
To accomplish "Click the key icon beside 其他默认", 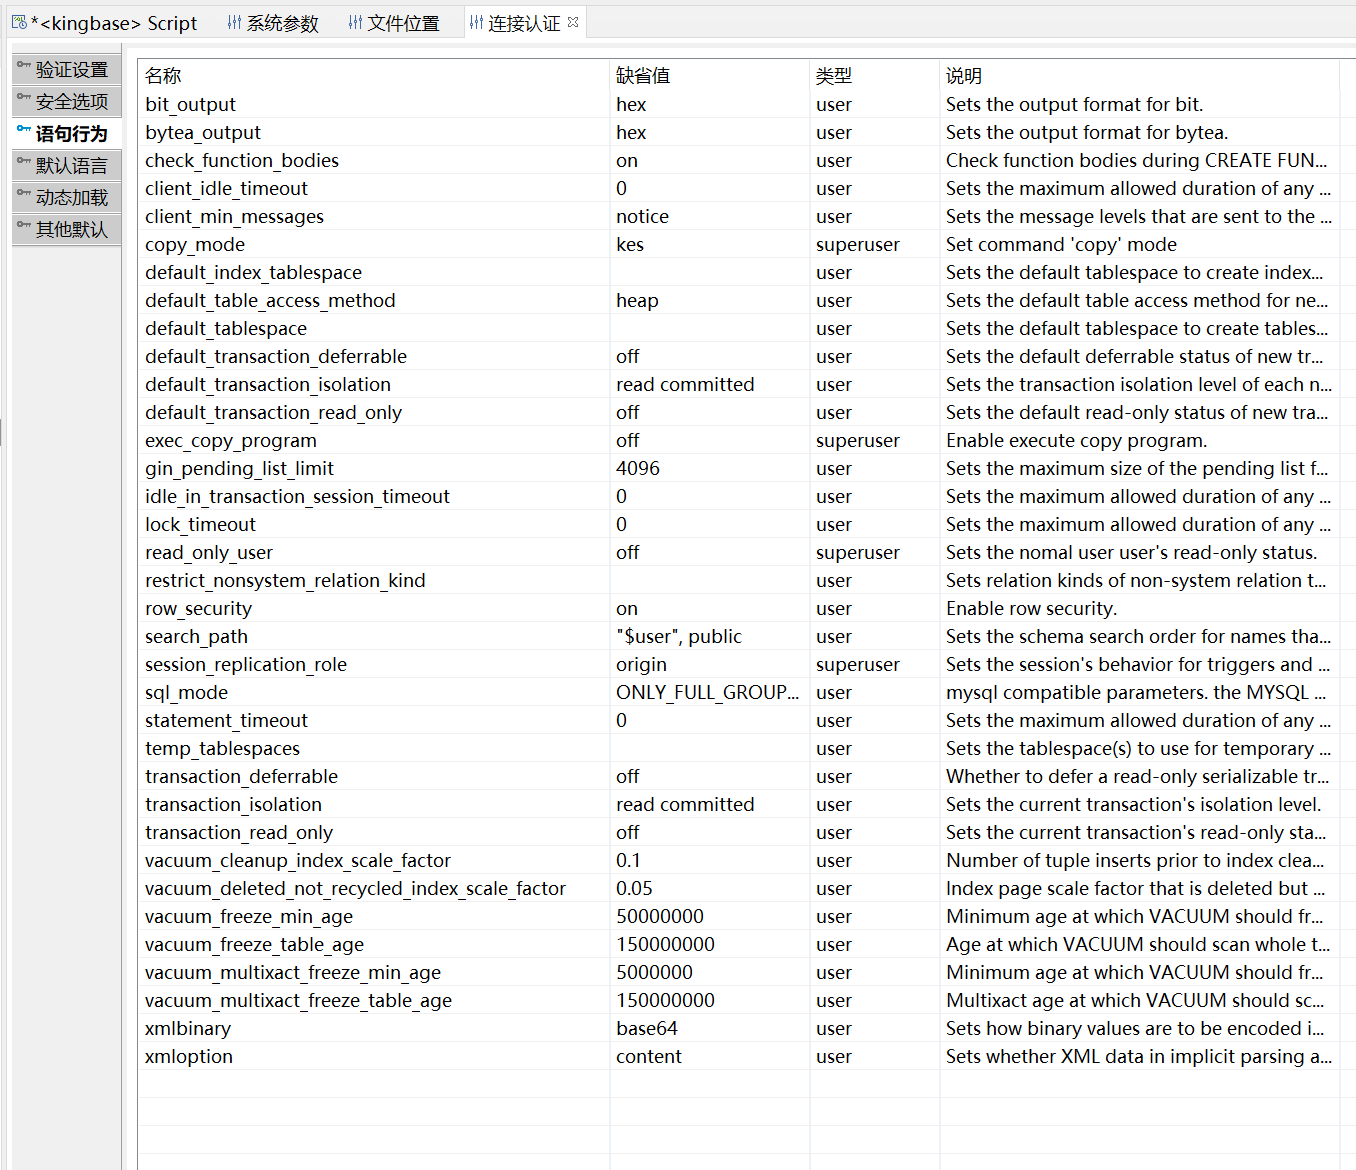I will point(23,226).
